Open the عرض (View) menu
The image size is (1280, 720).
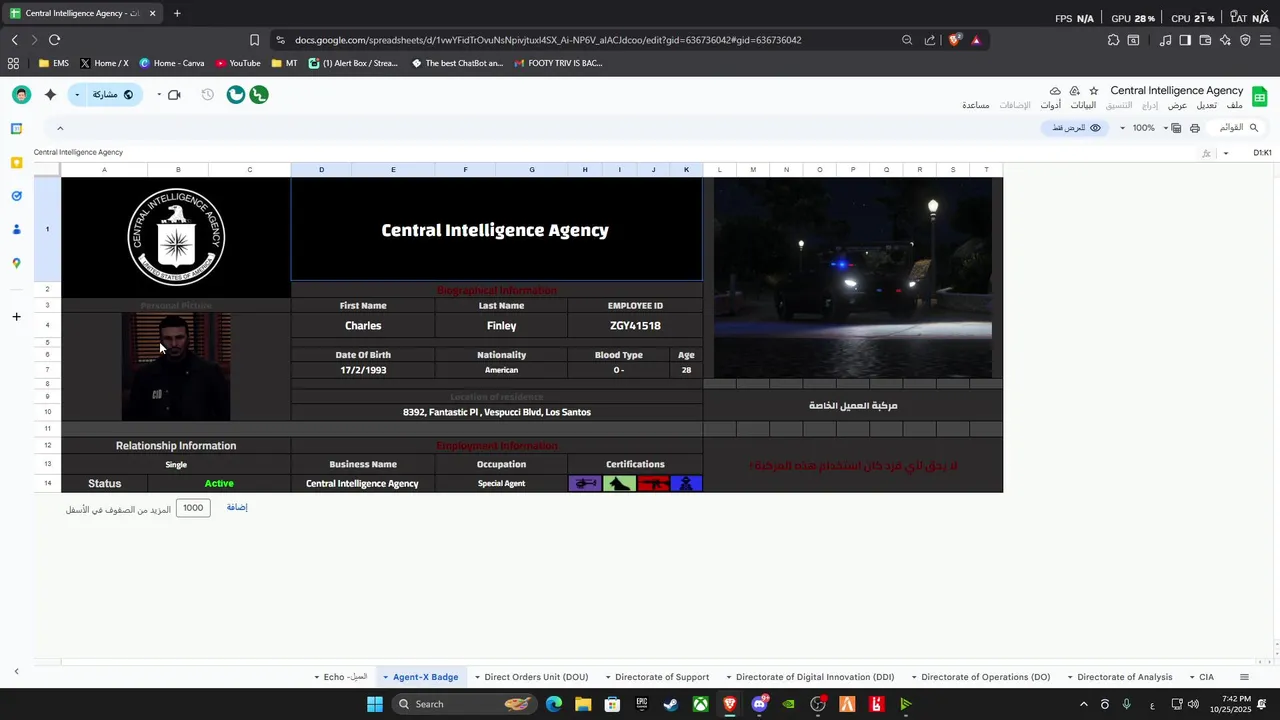(1178, 105)
